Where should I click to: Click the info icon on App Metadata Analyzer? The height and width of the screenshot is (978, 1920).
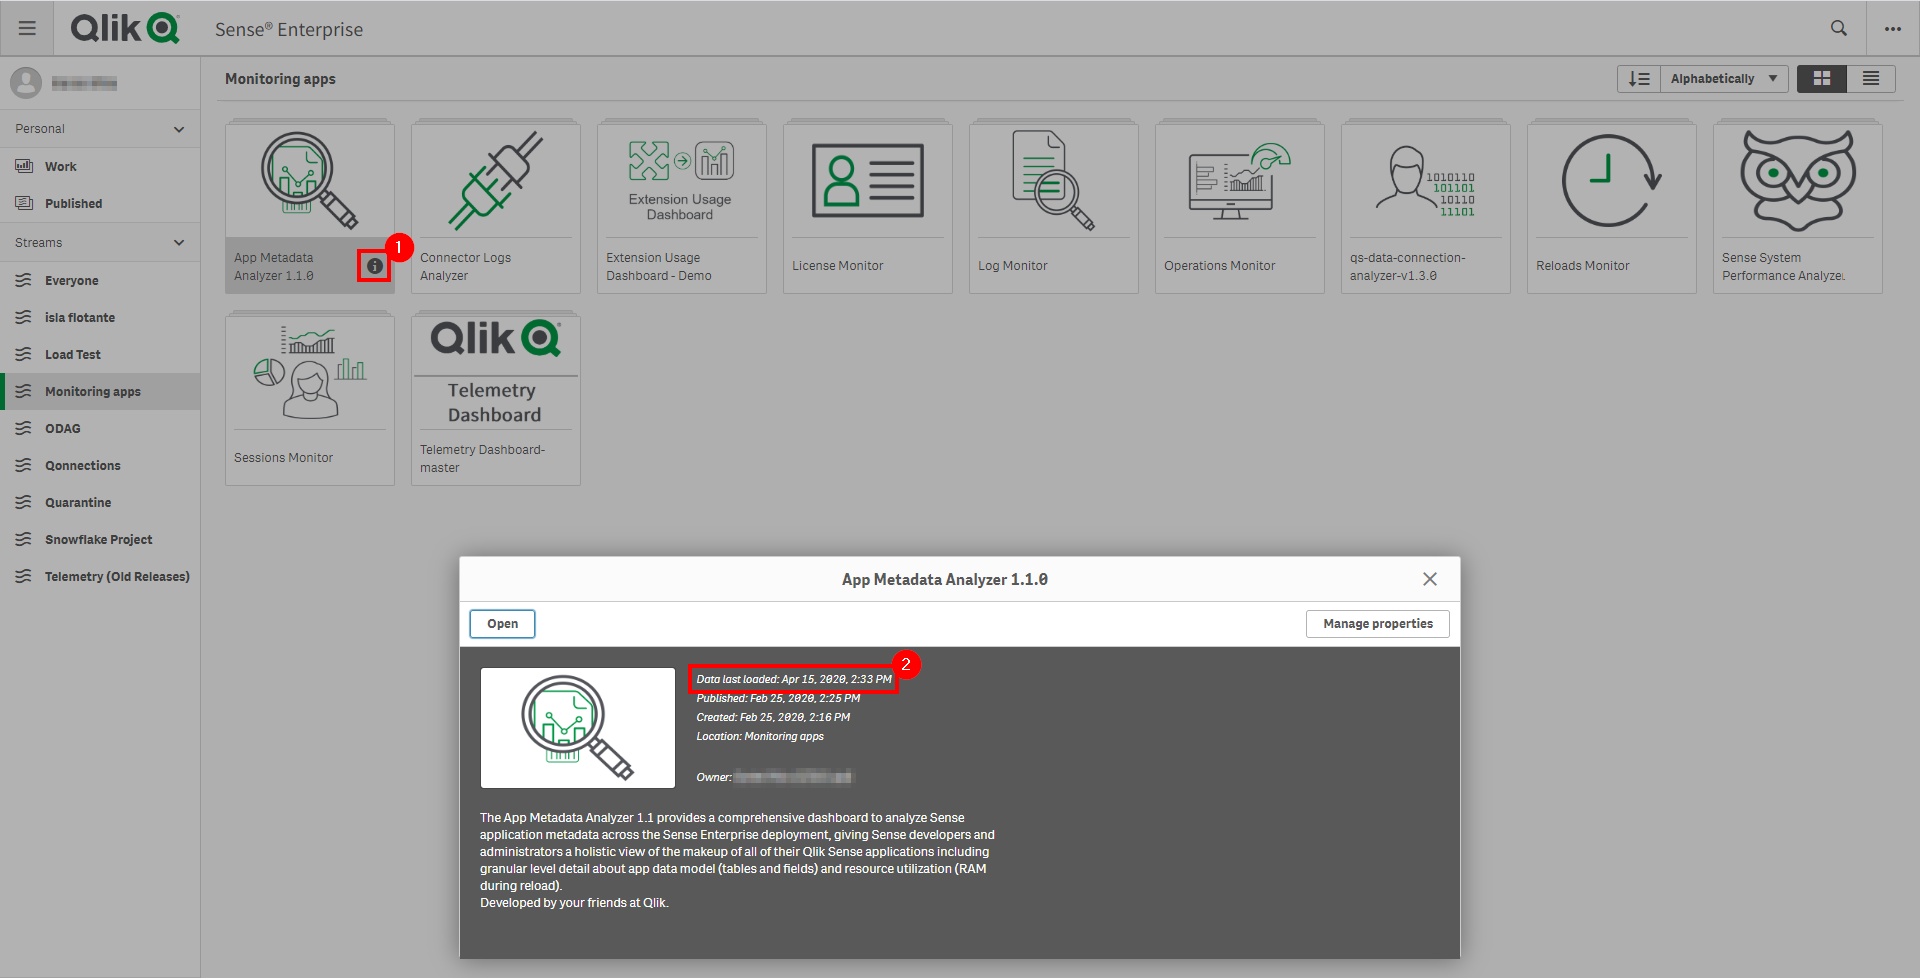click(x=375, y=266)
